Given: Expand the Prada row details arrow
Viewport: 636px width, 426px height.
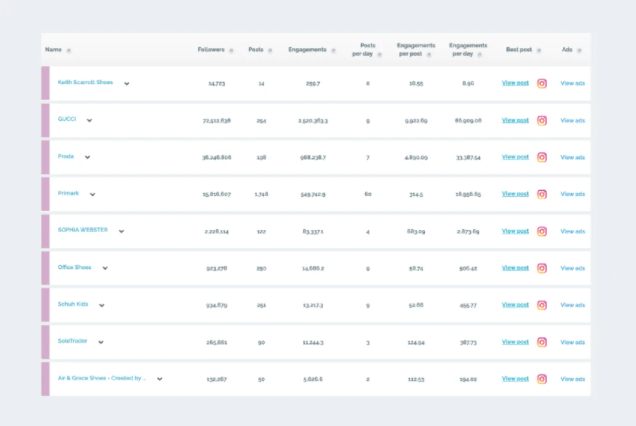Looking at the screenshot, I should (x=87, y=157).
